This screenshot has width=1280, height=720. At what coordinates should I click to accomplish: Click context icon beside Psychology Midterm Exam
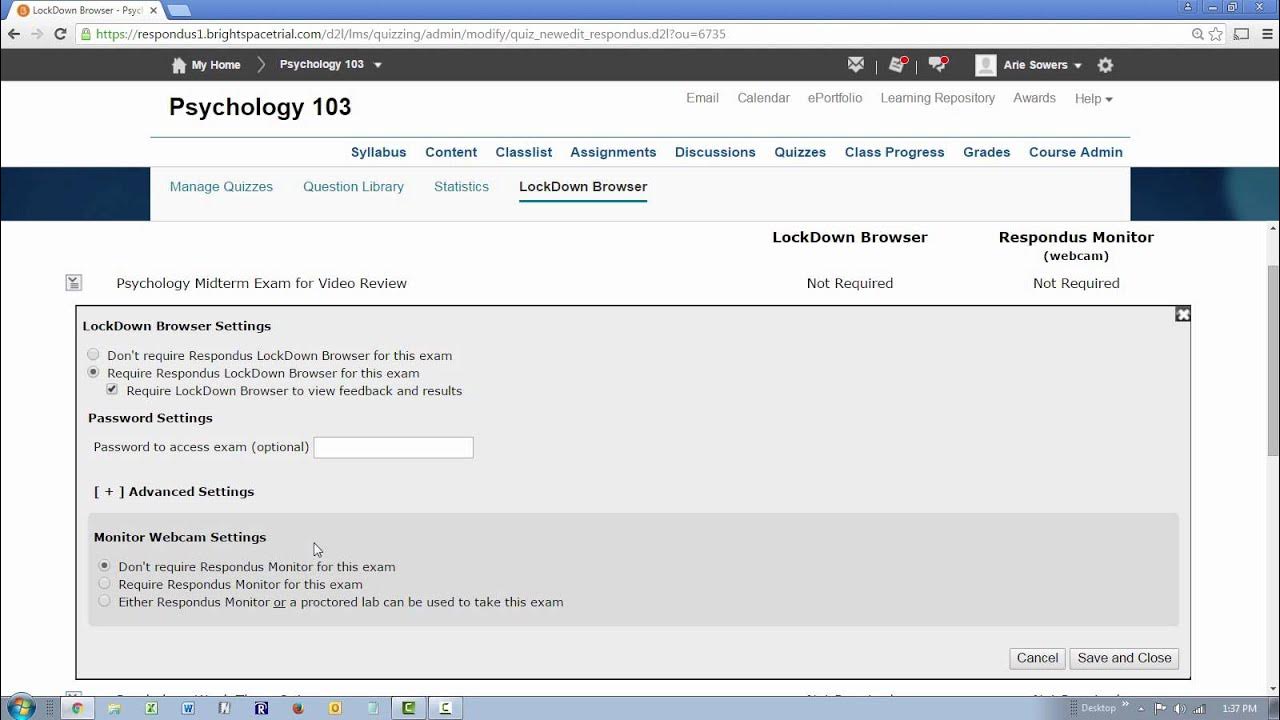73,283
